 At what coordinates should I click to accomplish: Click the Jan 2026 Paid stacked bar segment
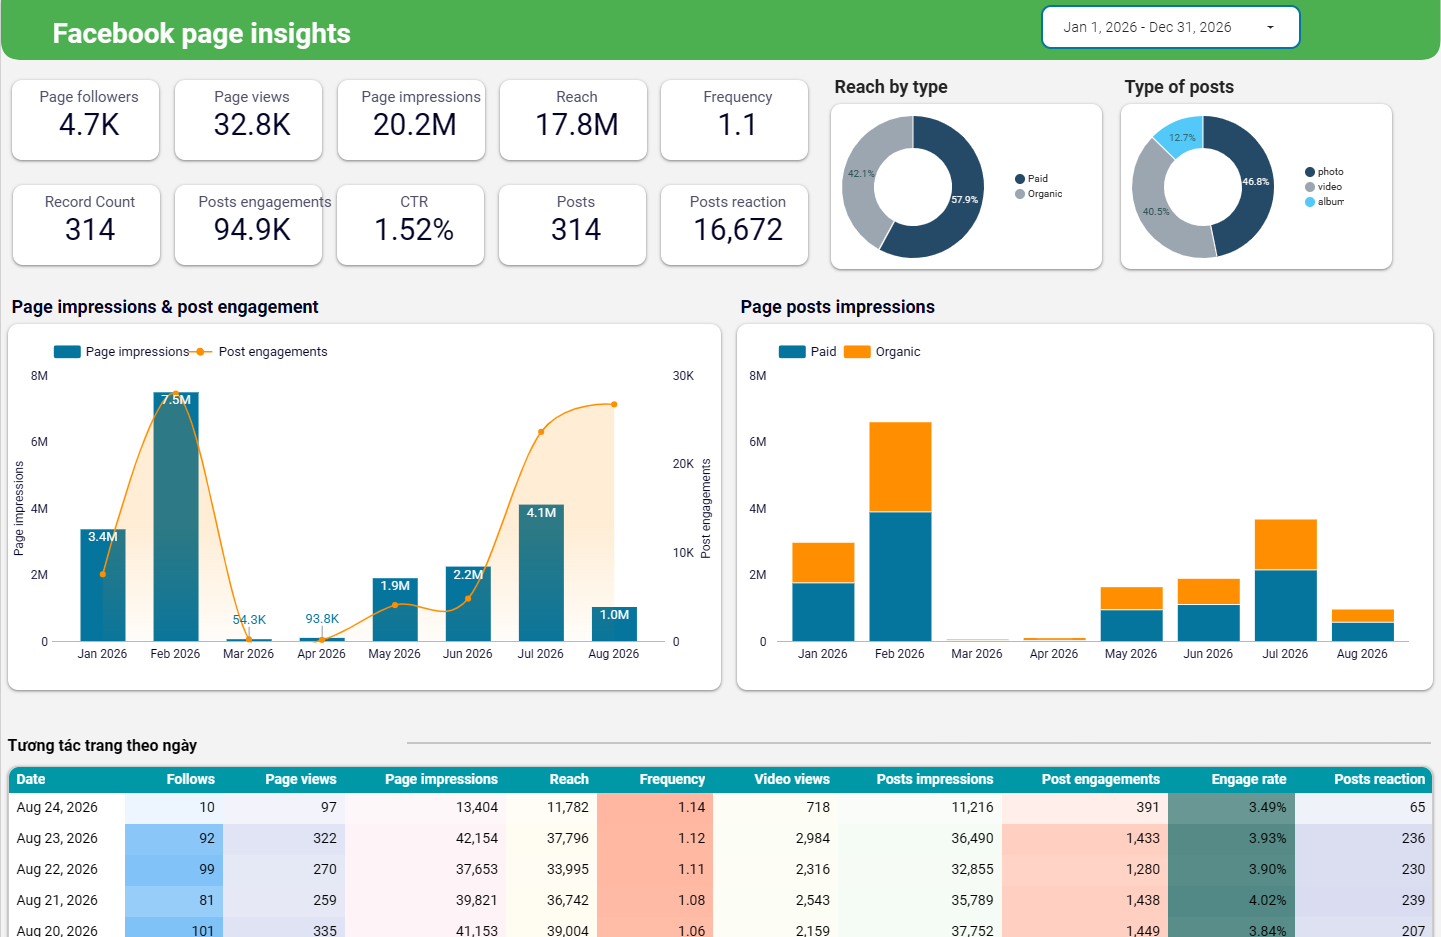coord(823,612)
